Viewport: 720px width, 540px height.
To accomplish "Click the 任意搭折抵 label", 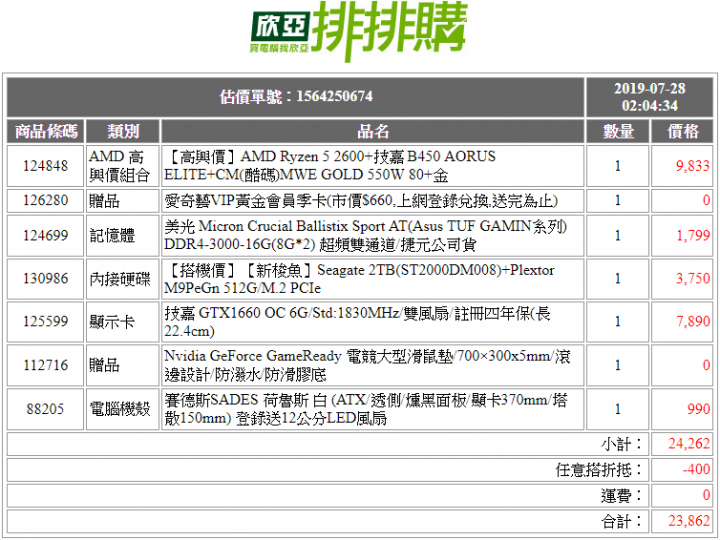I will 599,470.
